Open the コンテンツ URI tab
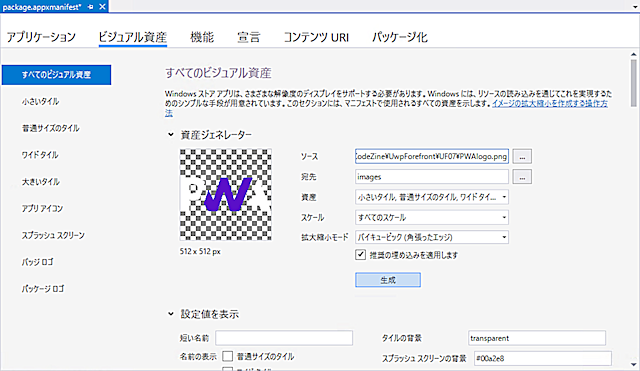 [x=316, y=37]
